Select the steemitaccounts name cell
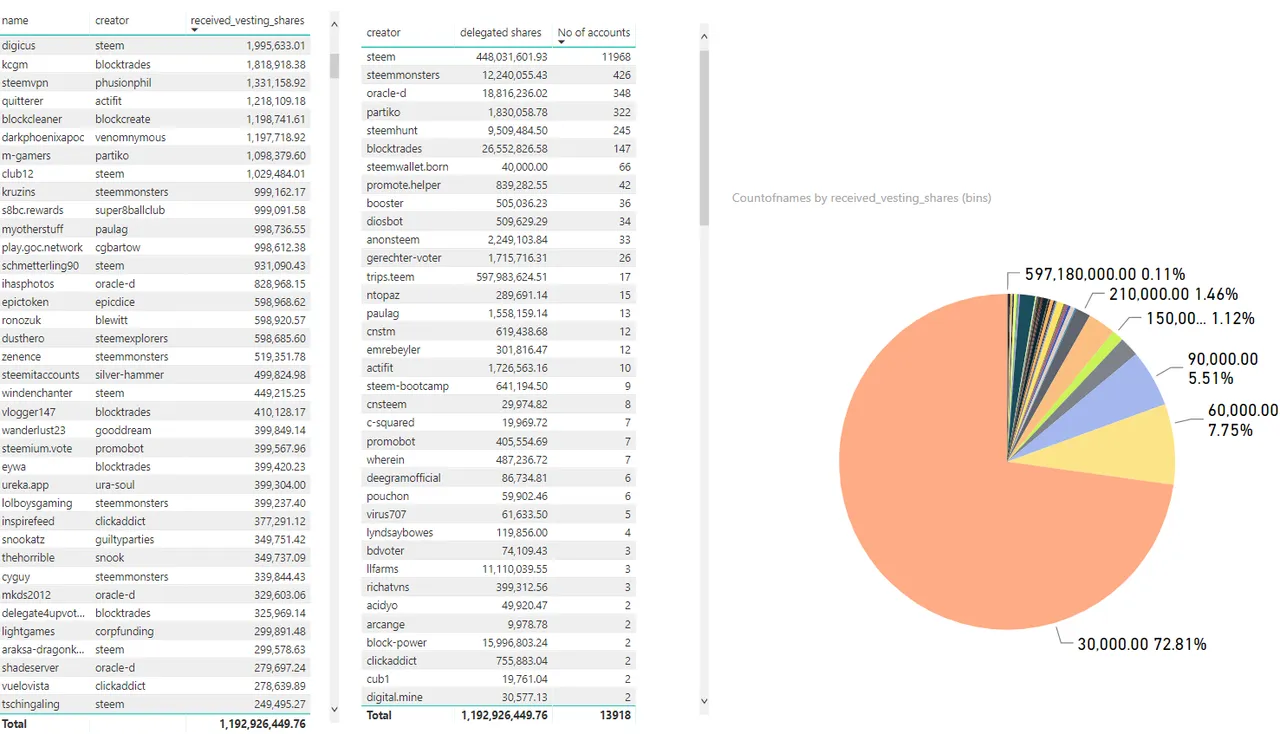This screenshot has height=734, width=1280. pyautogui.click(x=41, y=375)
